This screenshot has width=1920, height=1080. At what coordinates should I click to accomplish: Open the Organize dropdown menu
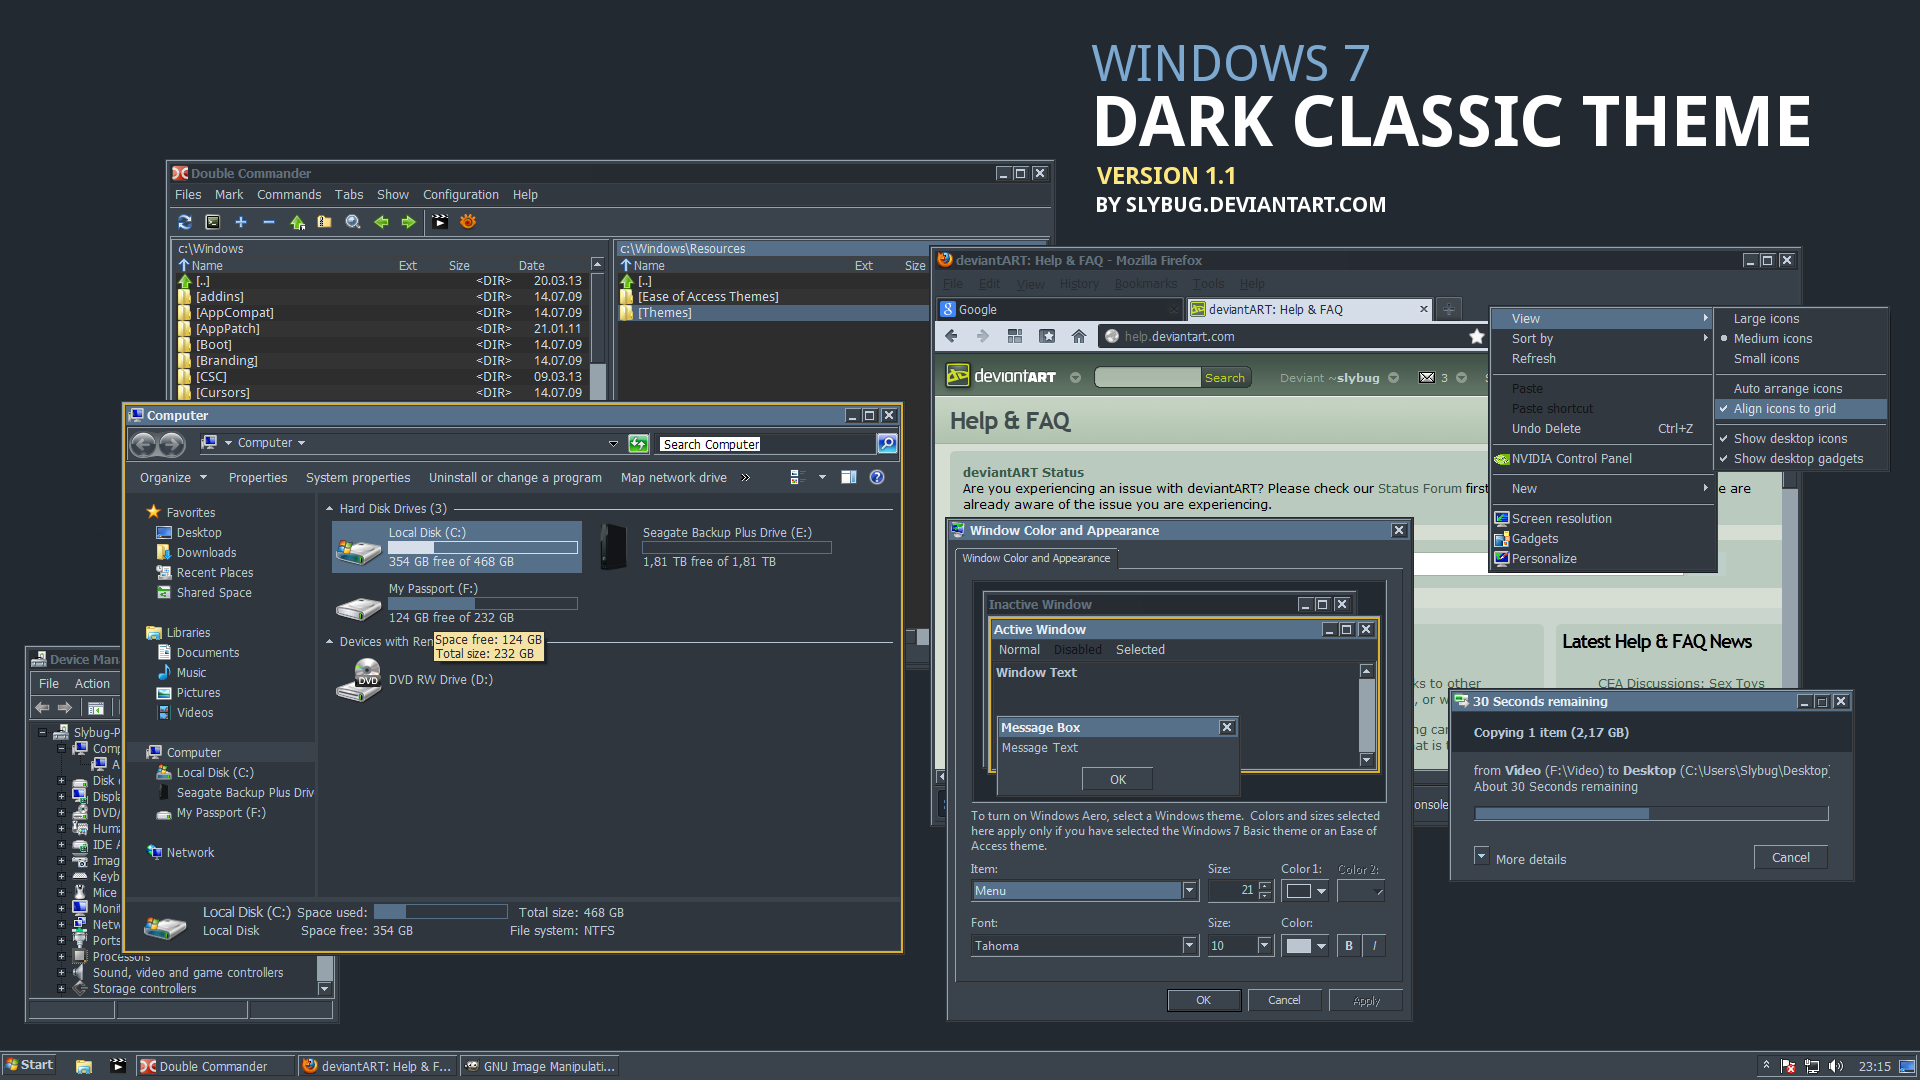[173, 478]
